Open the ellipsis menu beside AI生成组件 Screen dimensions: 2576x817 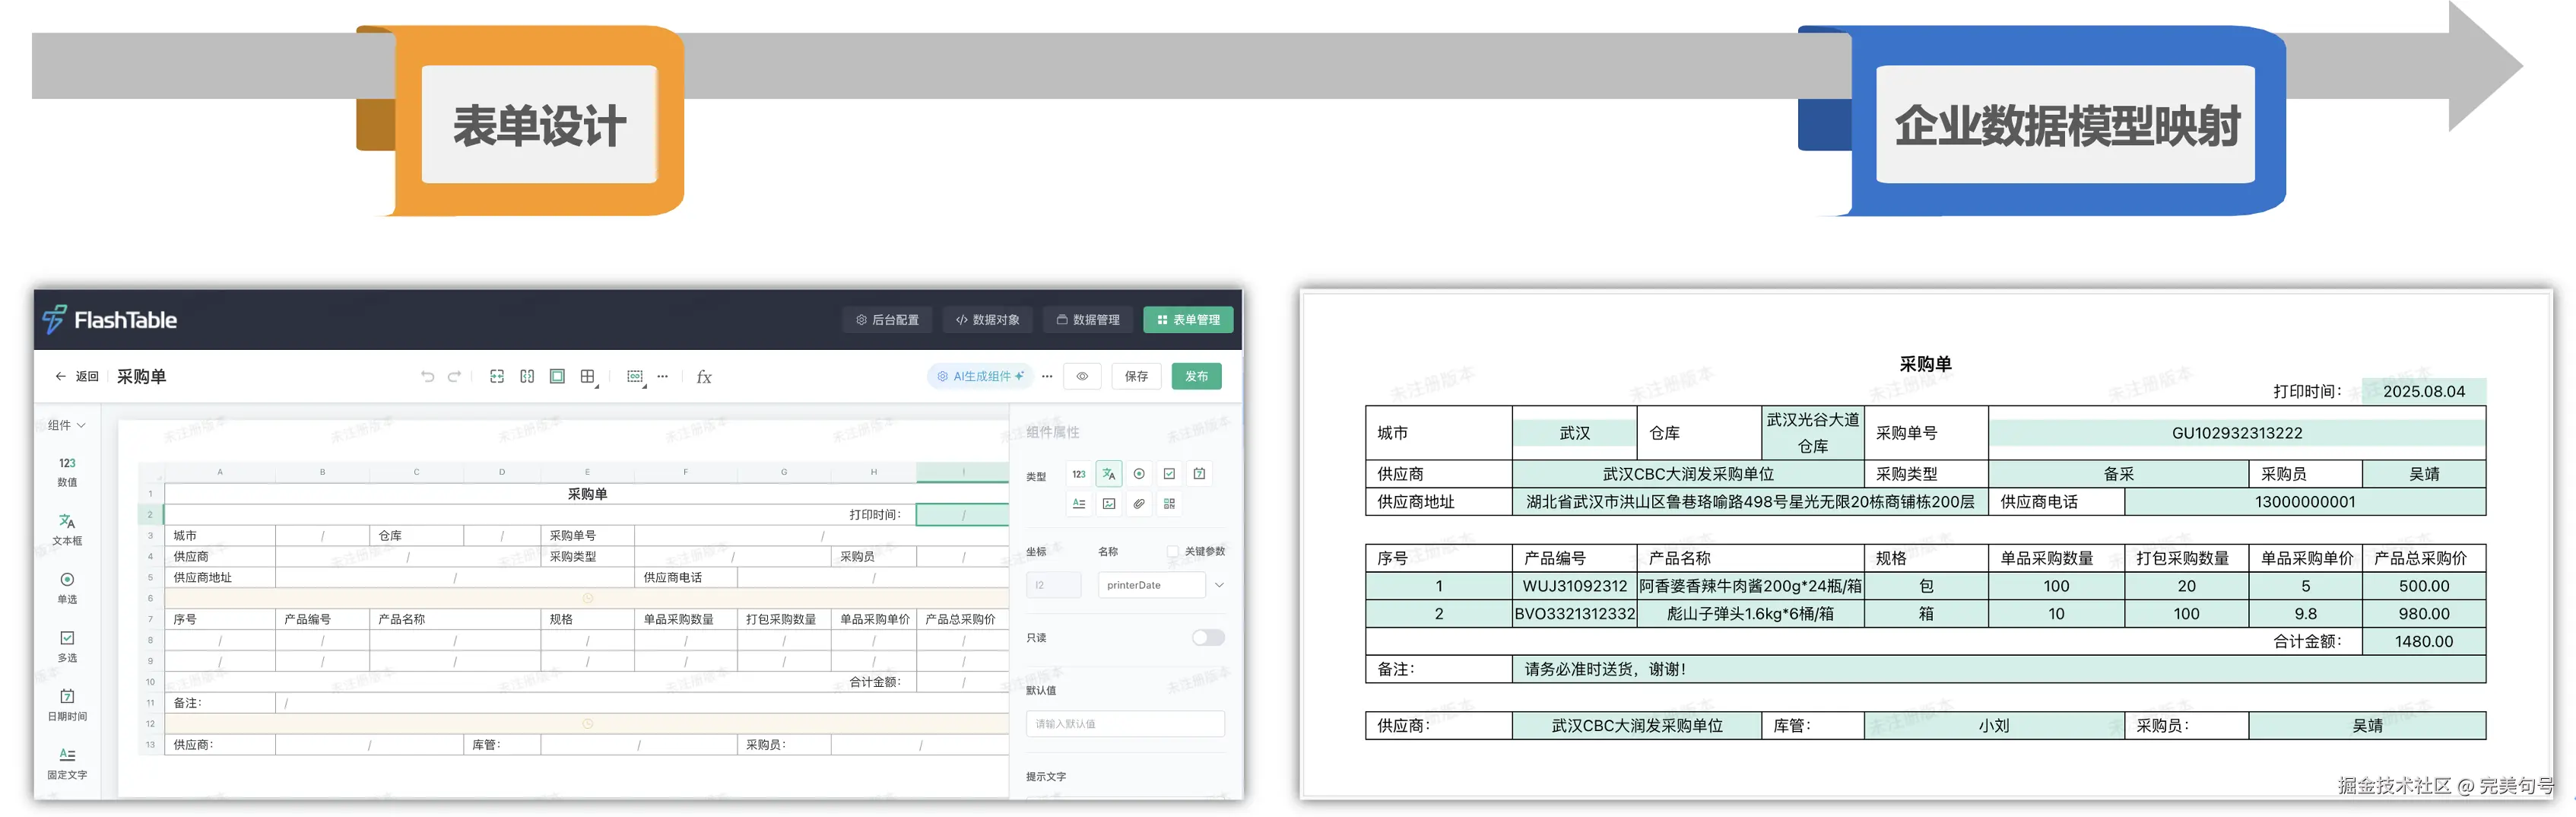[x=1047, y=377]
